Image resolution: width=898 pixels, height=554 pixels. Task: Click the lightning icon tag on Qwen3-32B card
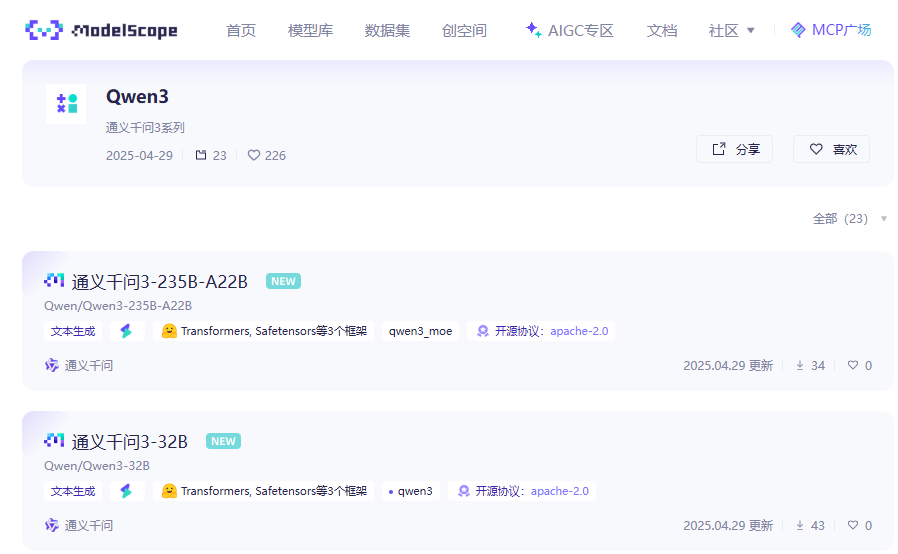[x=127, y=490]
